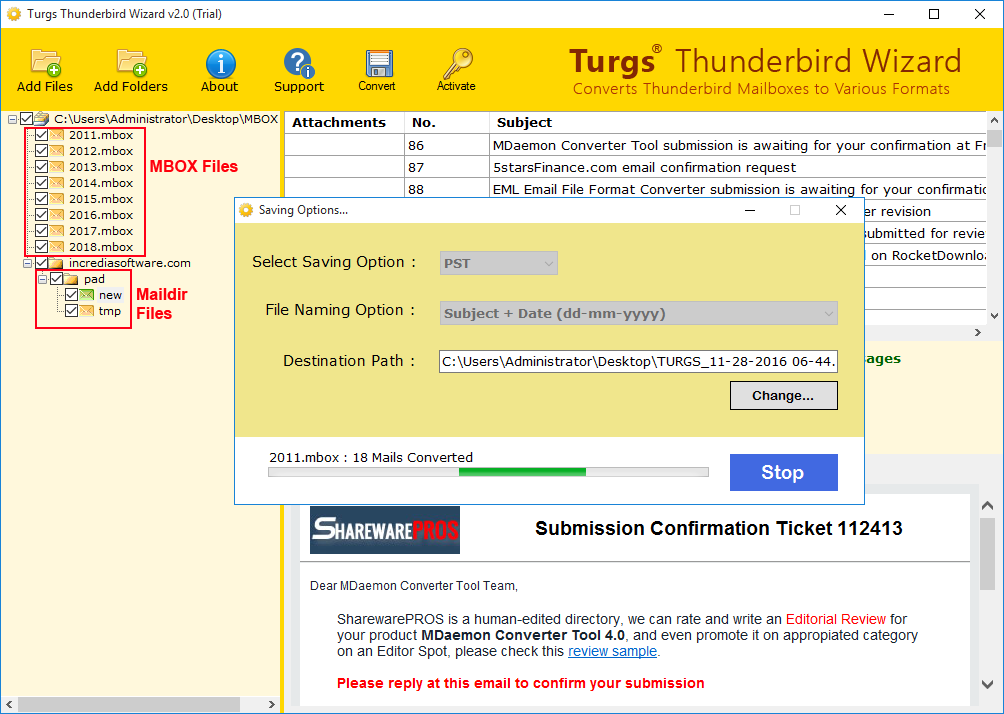The width and height of the screenshot is (1004, 714).
Task: Toggle the C:\Users root MBOX checkbox
Action: click(26, 119)
